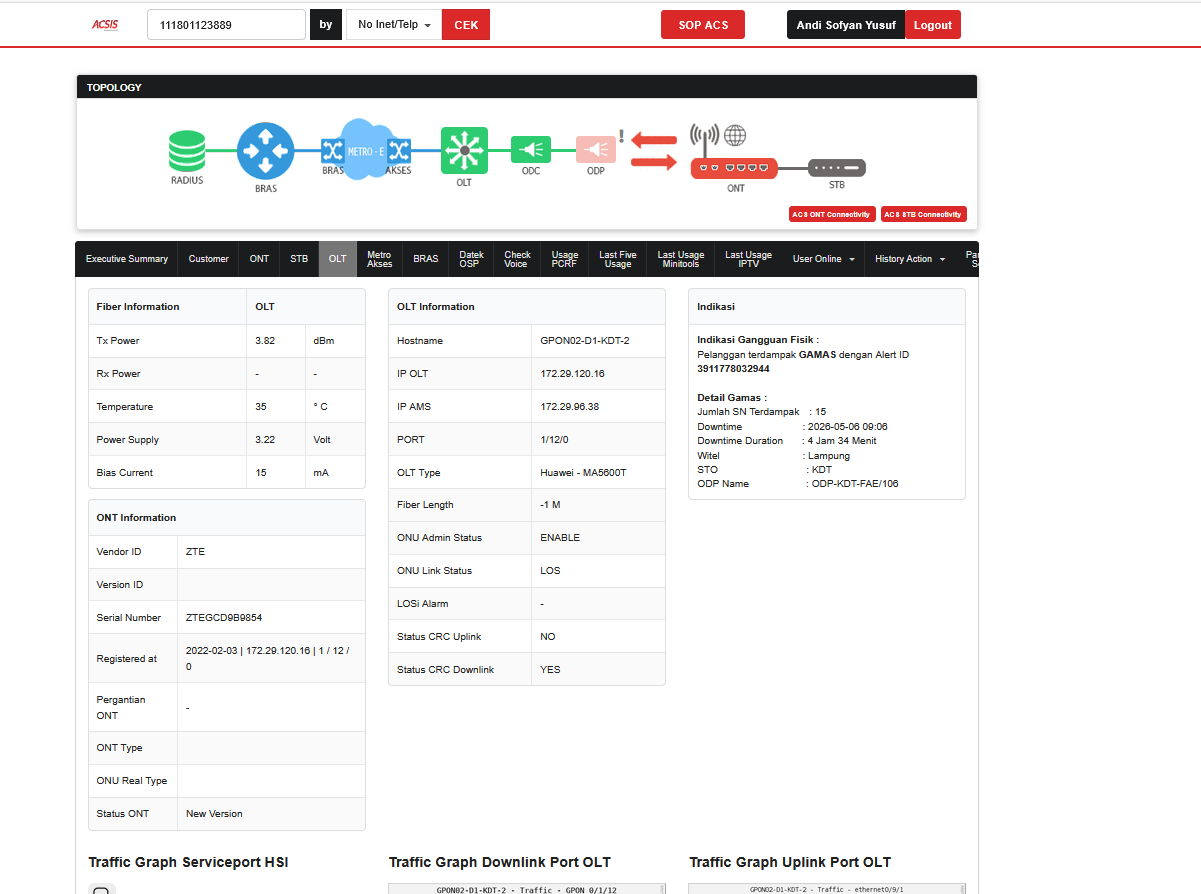
Task: Click the SOP ACS button
Action: [x=703, y=25]
